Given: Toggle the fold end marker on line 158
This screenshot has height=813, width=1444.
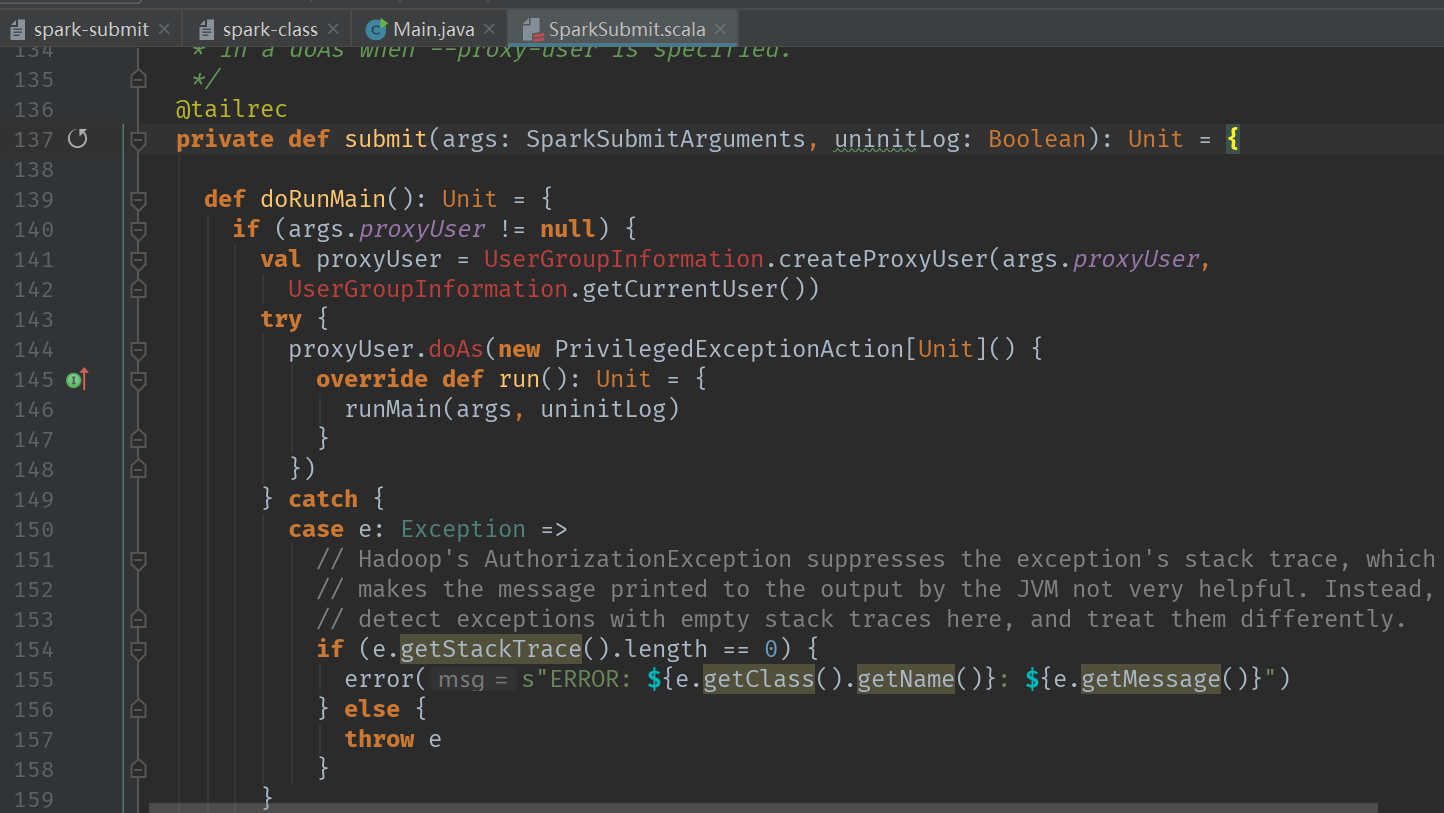Looking at the screenshot, I should pyautogui.click(x=139, y=769).
